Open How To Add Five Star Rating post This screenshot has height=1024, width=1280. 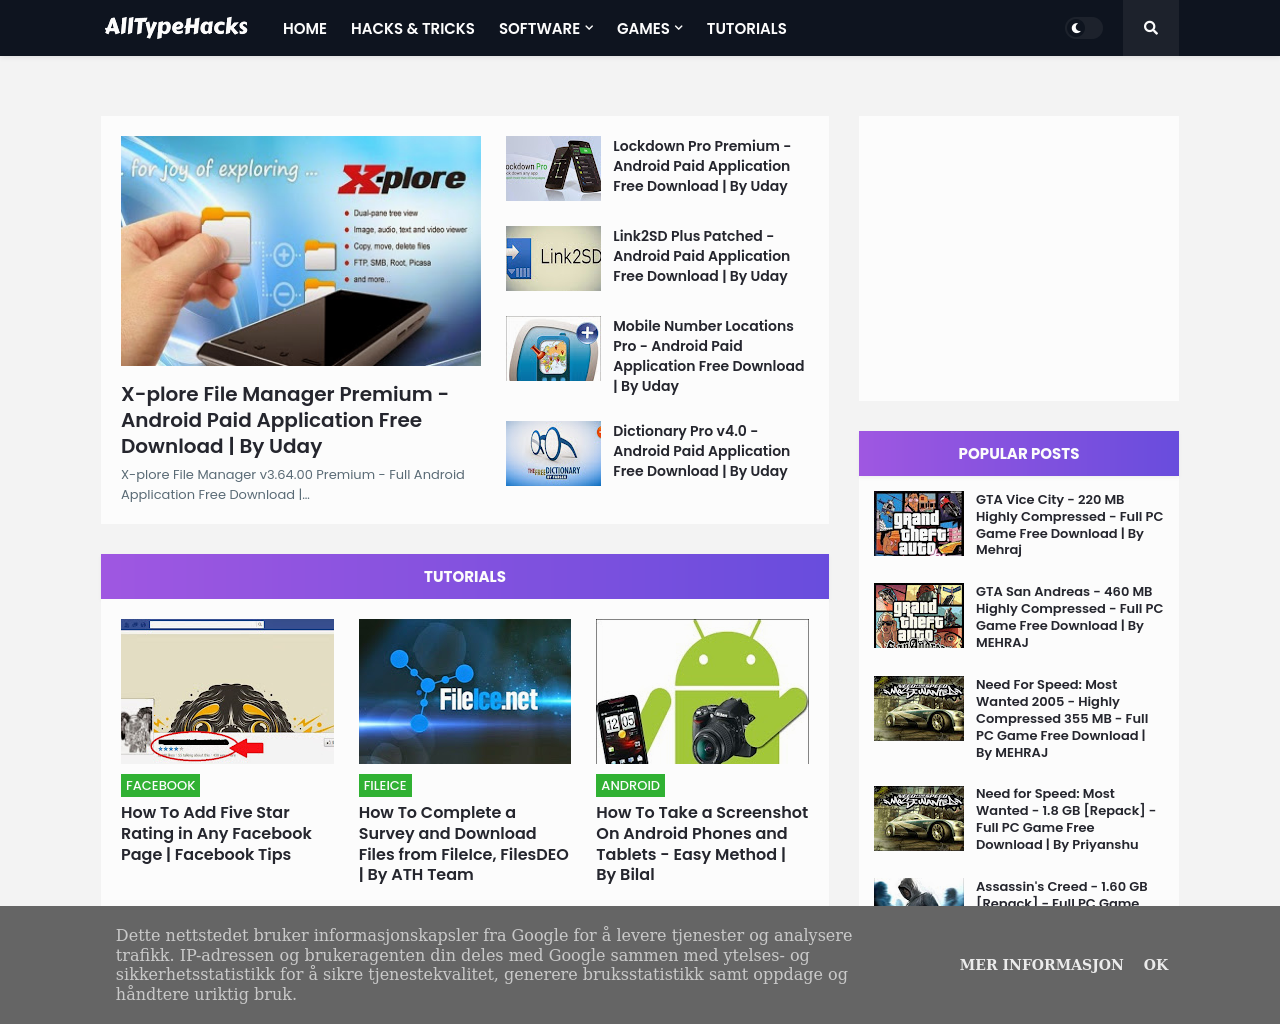coord(216,833)
